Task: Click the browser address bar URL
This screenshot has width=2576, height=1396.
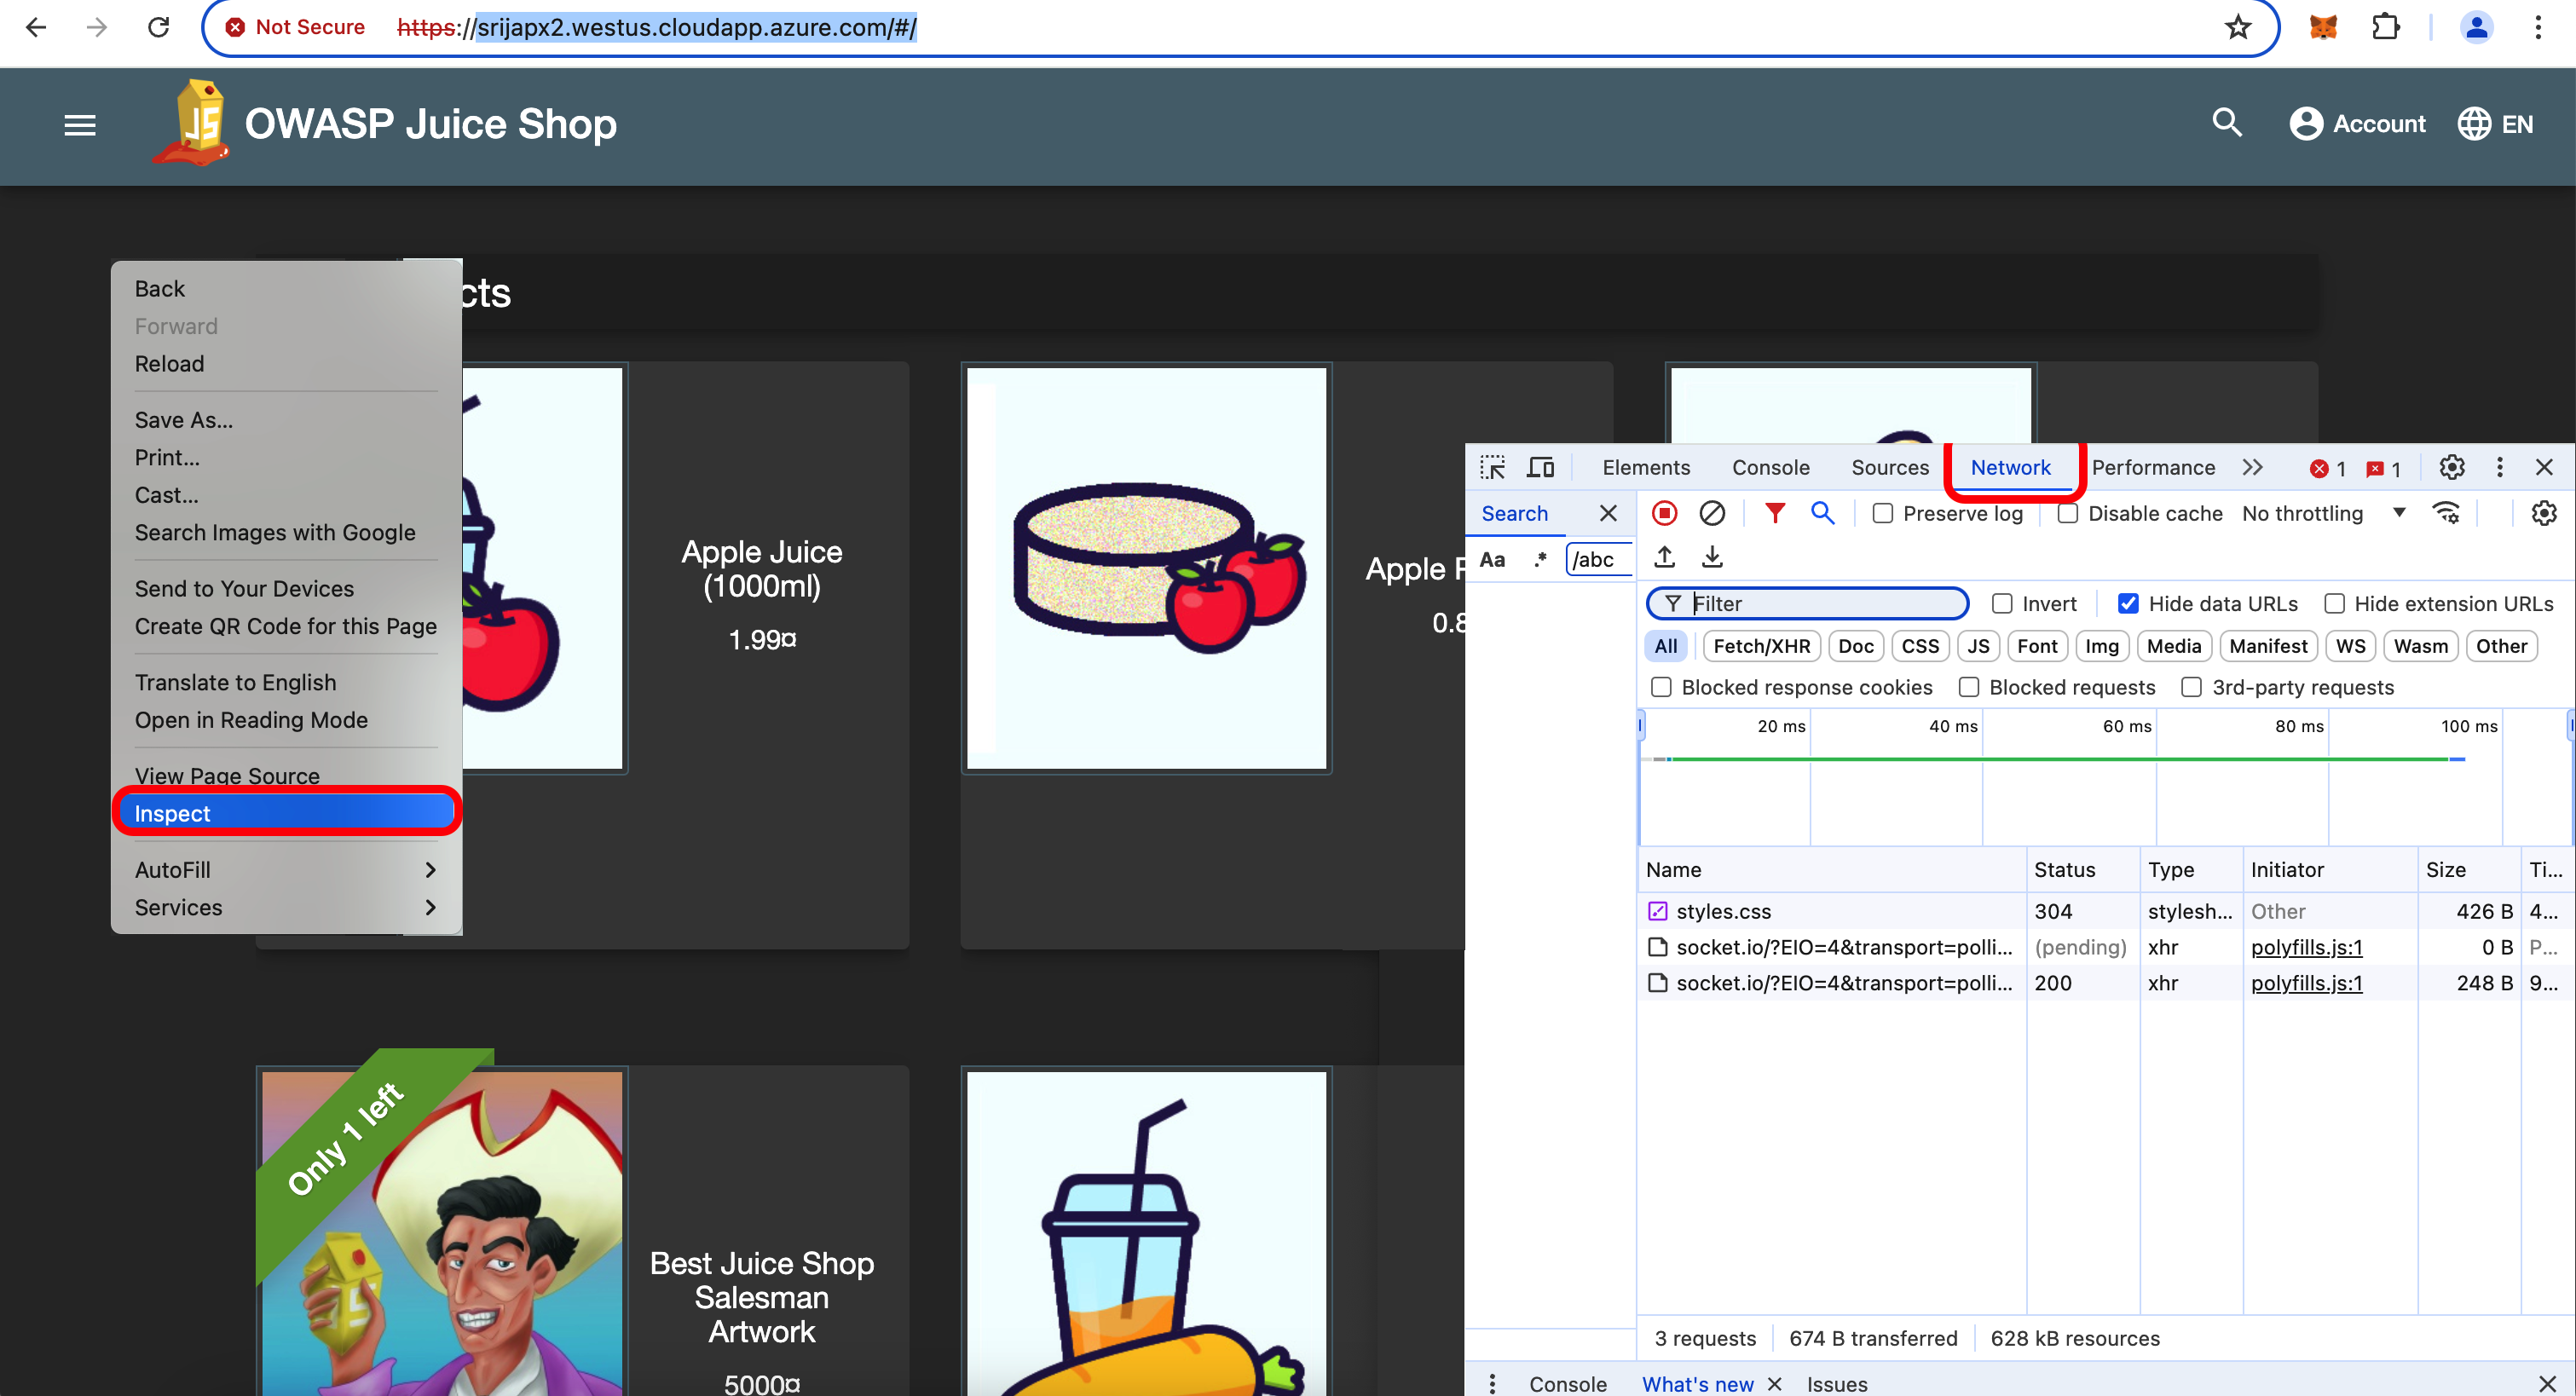Action: pyautogui.click(x=657, y=27)
